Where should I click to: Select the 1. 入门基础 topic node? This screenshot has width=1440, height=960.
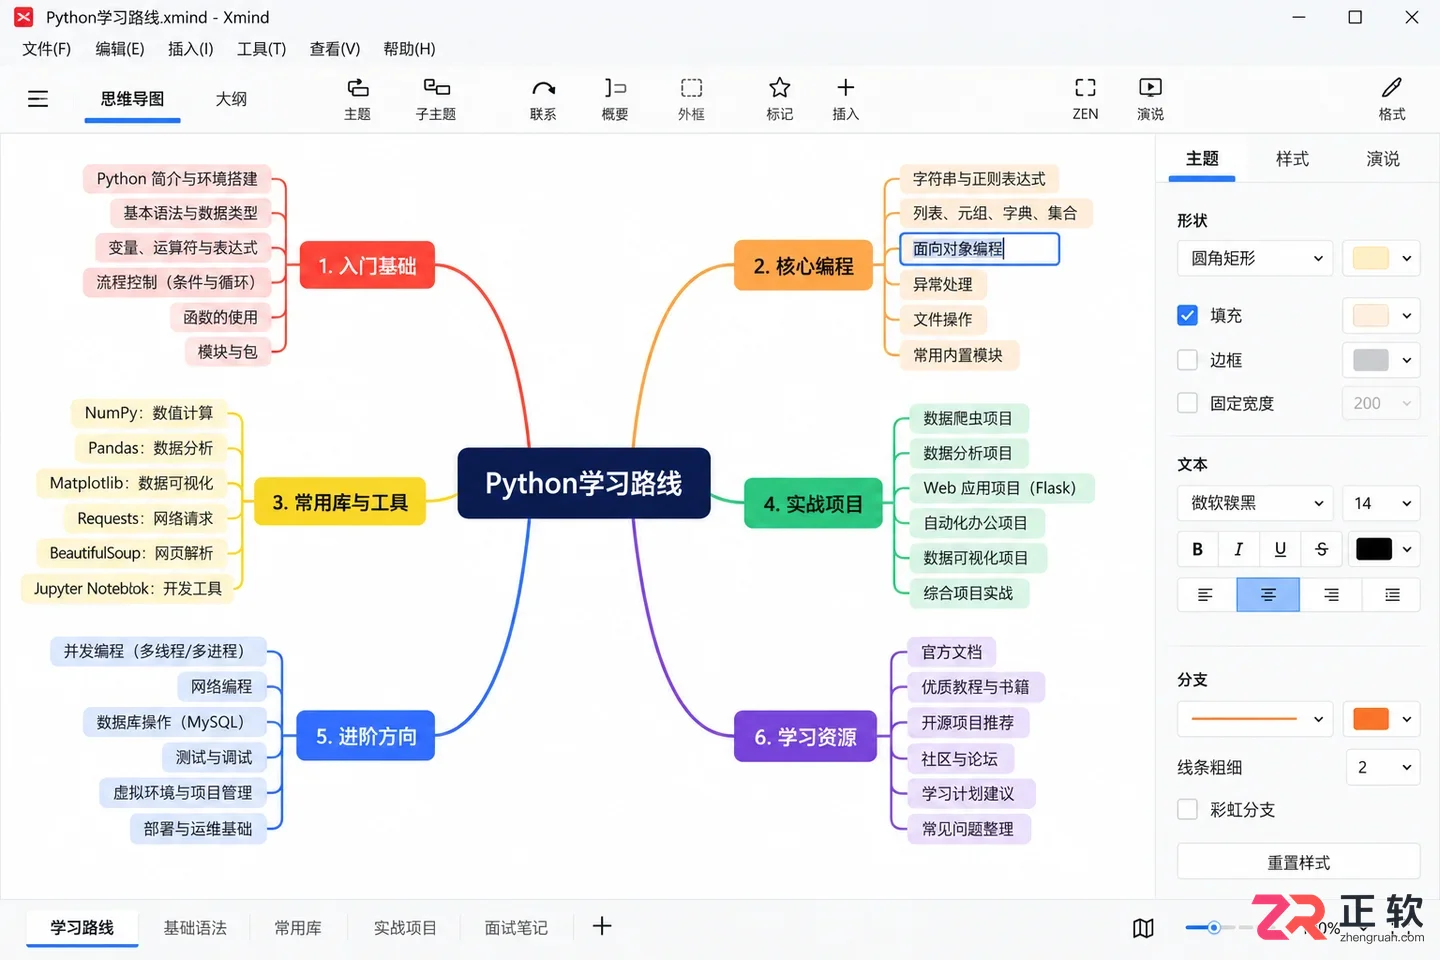367,266
